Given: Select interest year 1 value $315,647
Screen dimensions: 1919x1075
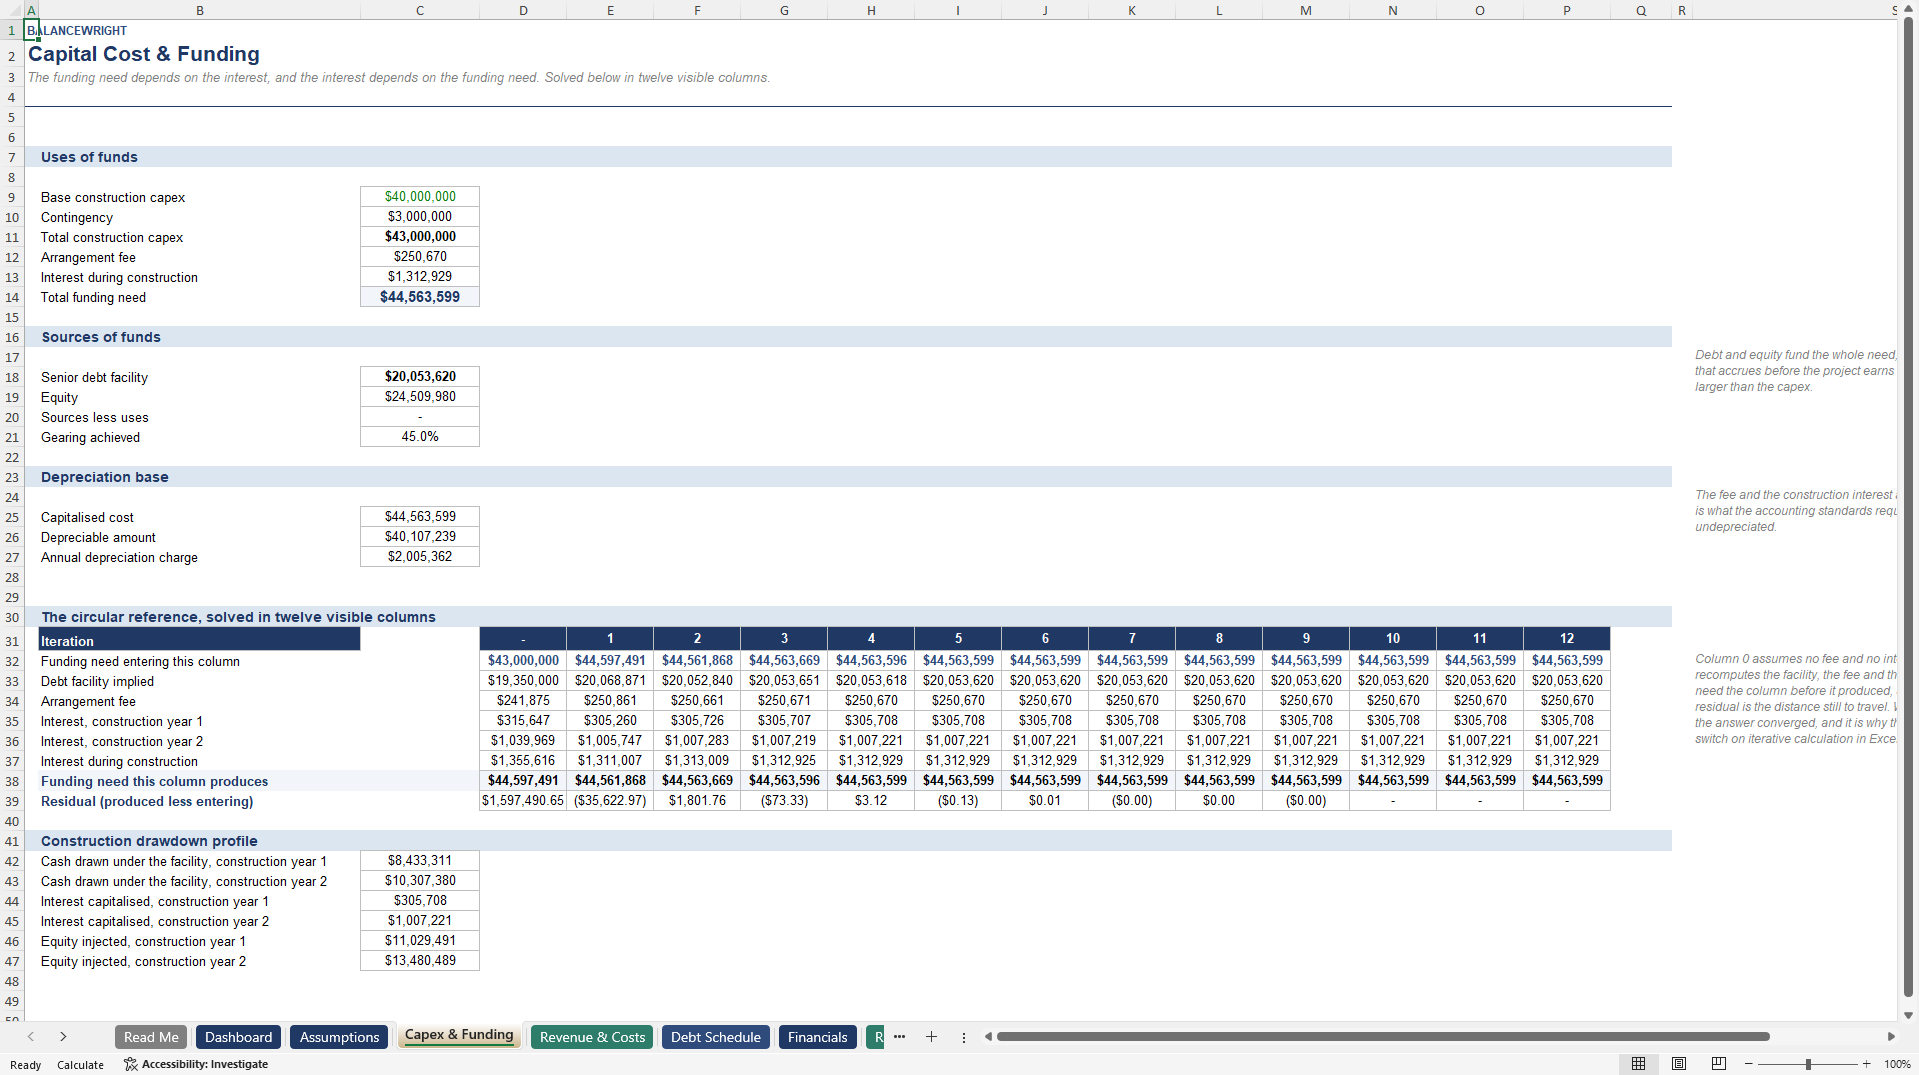Looking at the screenshot, I should pyautogui.click(x=523, y=721).
